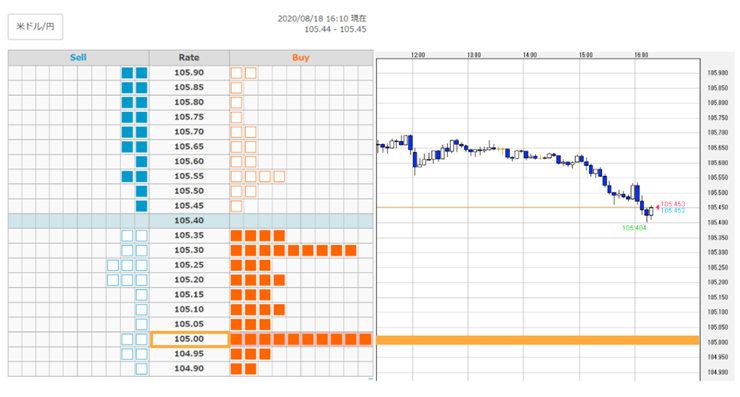This screenshot has width=740, height=397.
Task: Select the 105.10 rate cell
Action: [189, 310]
